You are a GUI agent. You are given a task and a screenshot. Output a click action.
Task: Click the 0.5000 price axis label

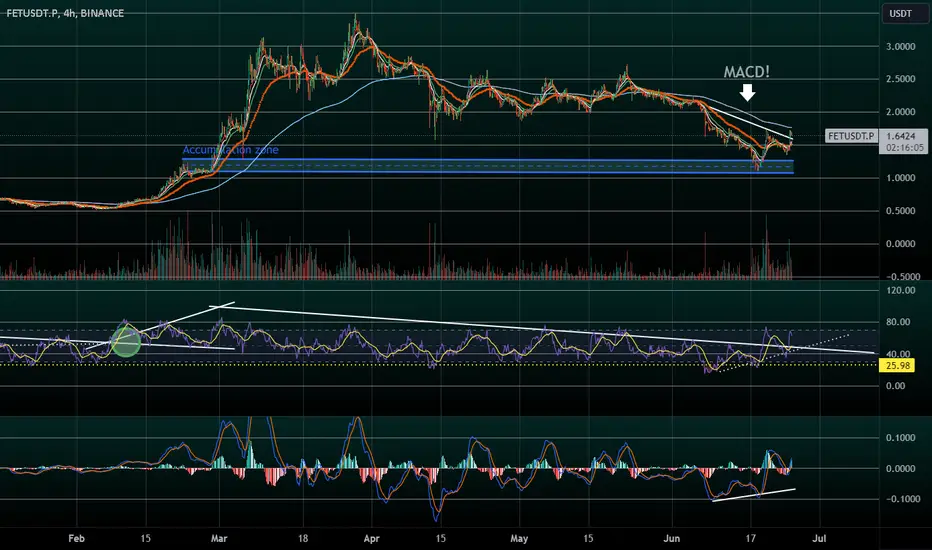[900, 210]
